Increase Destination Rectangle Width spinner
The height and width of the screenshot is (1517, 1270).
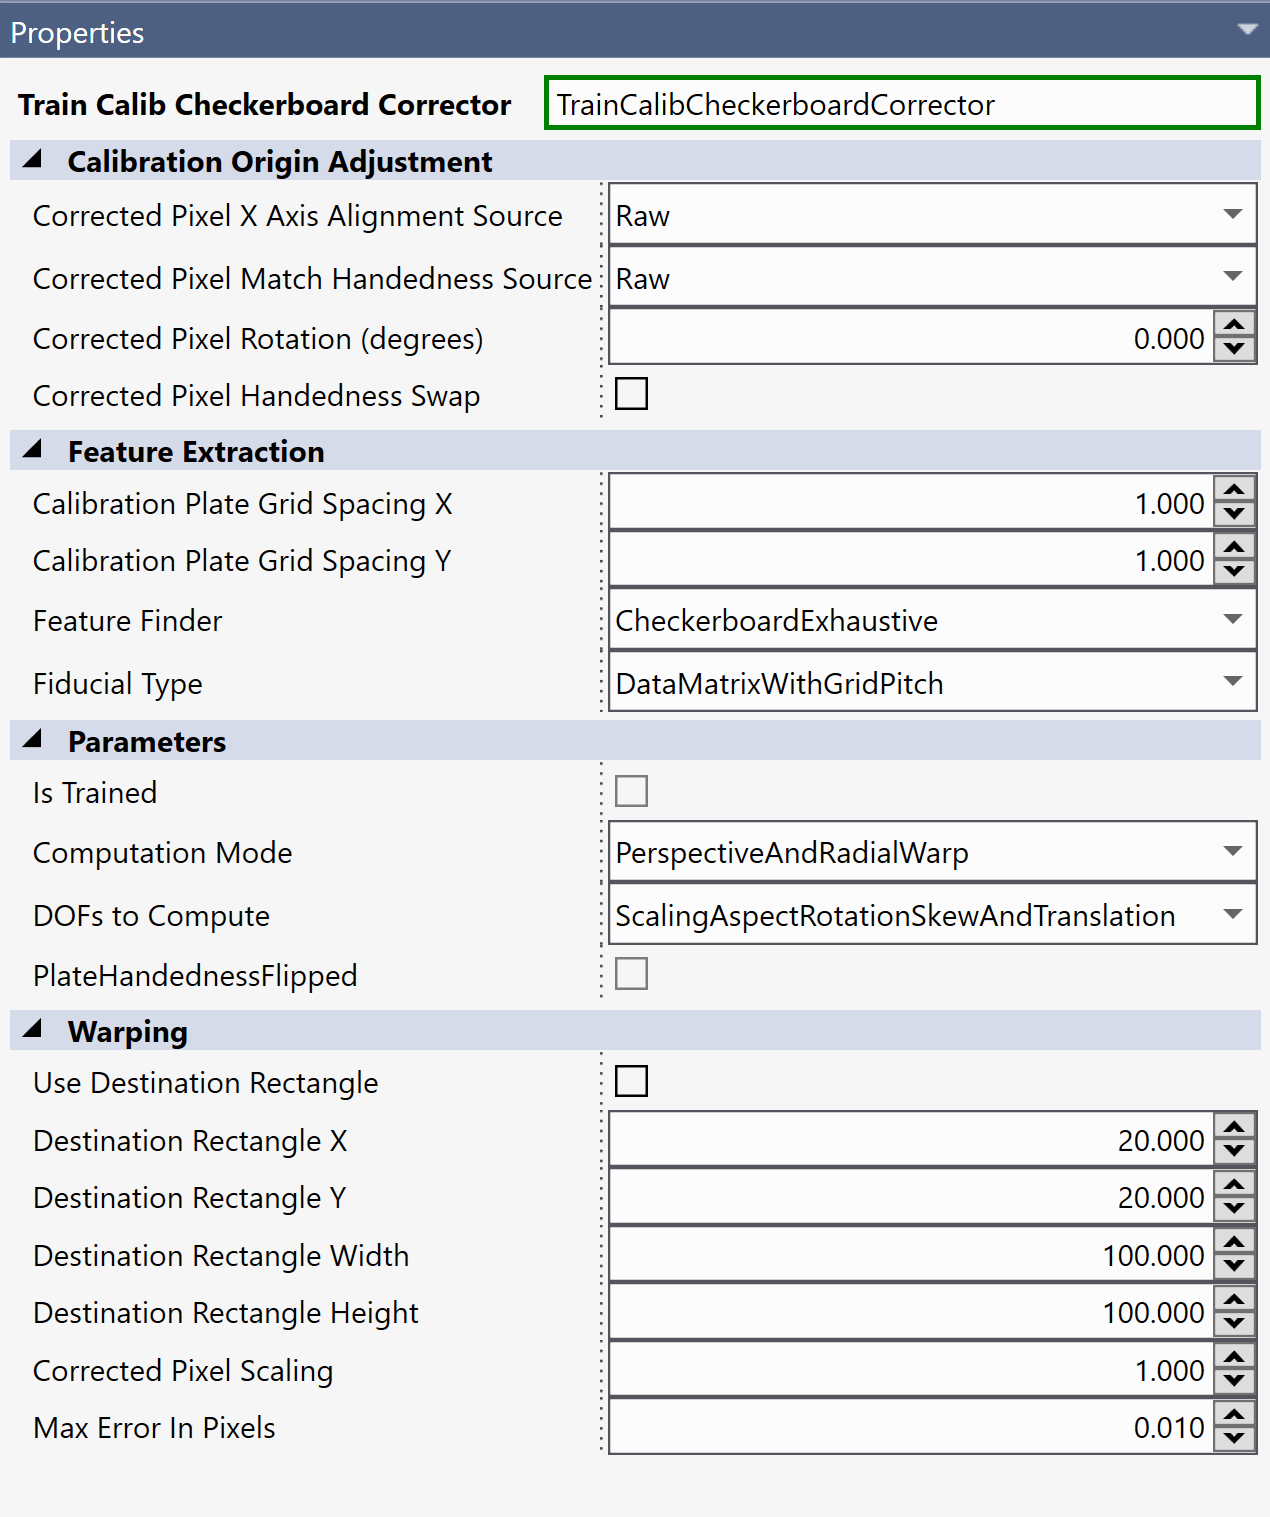(x=1235, y=1243)
